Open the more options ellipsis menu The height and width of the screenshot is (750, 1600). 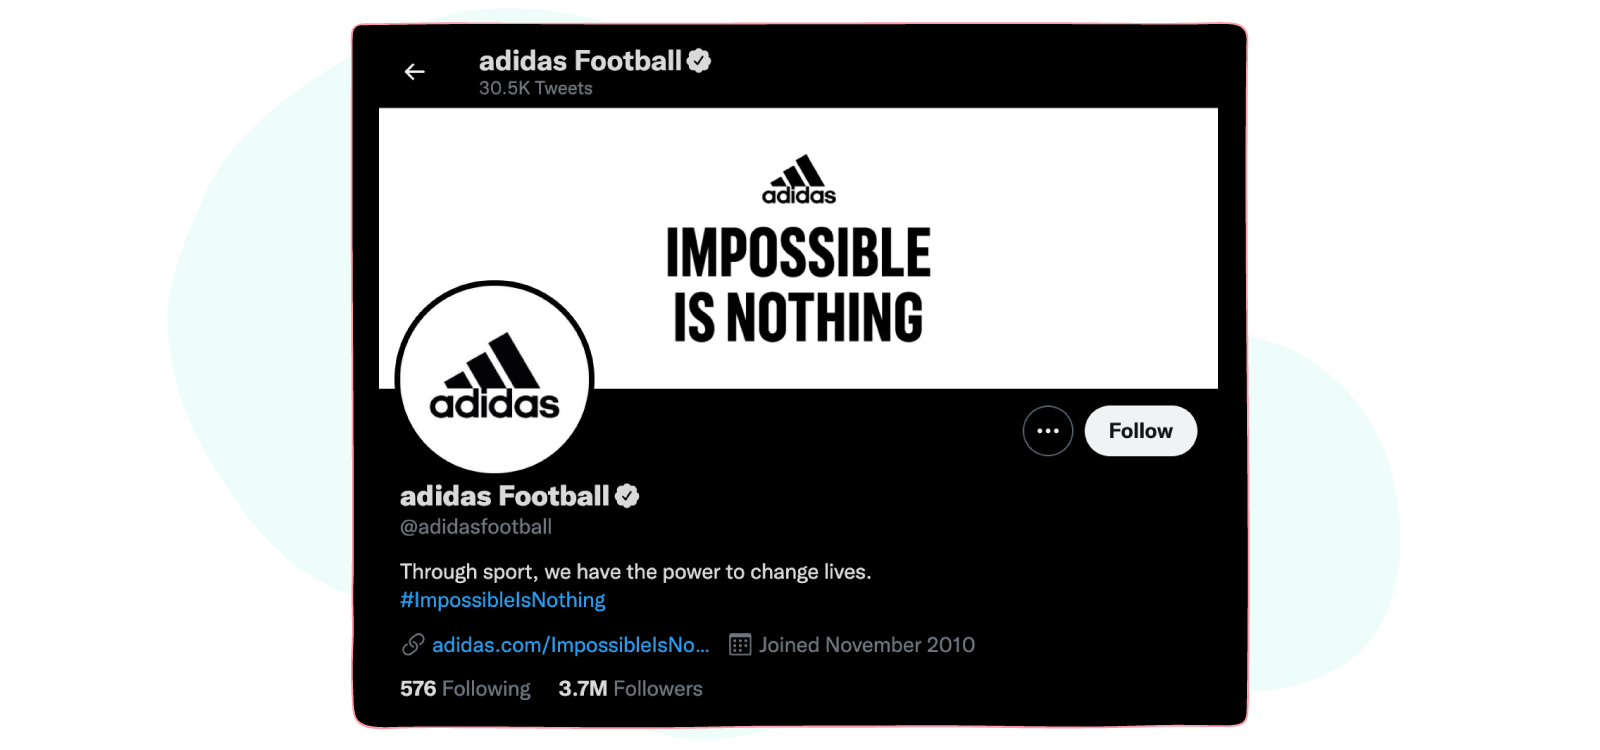pos(1047,430)
